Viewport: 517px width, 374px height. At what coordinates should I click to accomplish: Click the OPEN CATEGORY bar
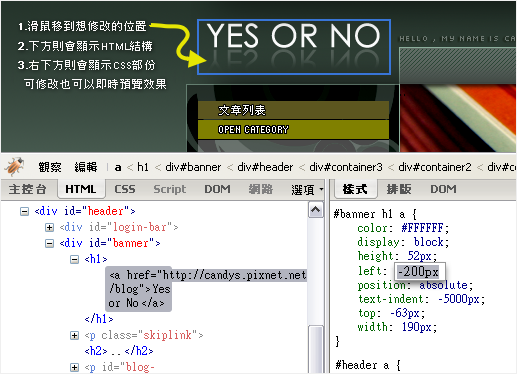tap(293, 129)
